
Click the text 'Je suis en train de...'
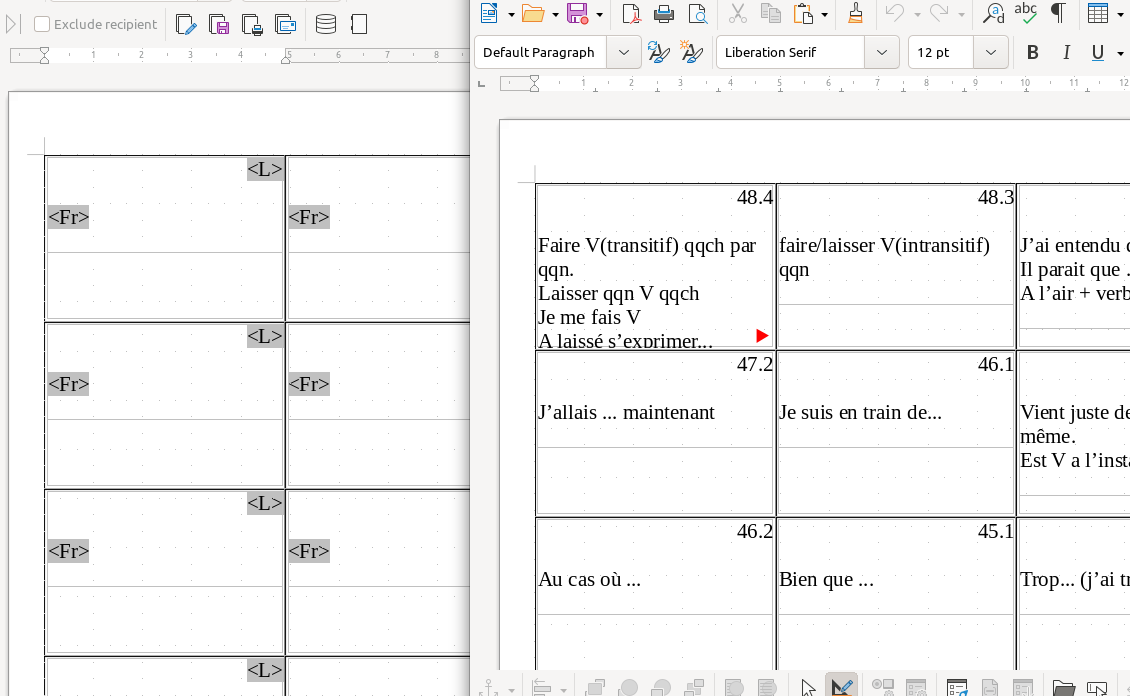point(860,413)
